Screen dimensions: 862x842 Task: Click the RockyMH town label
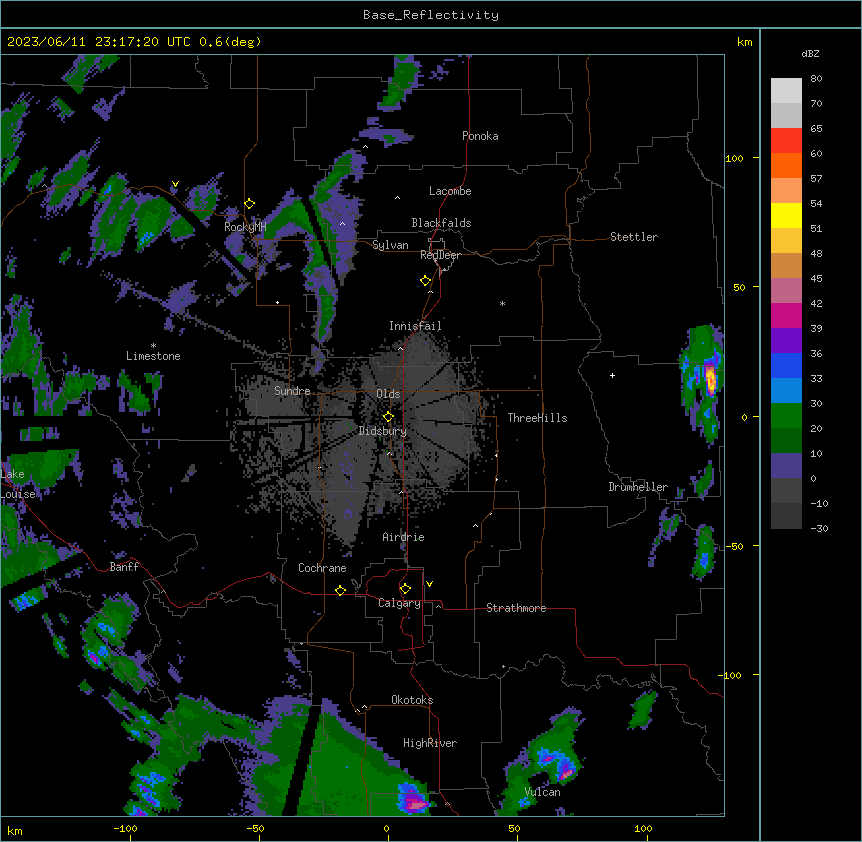tap(245, 226)
